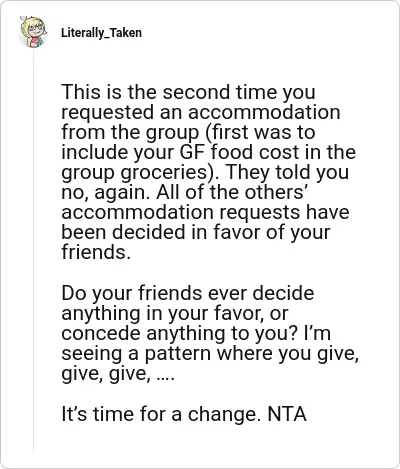Select the line "seeing a pattern where you give,"

(x=210, y=354)
